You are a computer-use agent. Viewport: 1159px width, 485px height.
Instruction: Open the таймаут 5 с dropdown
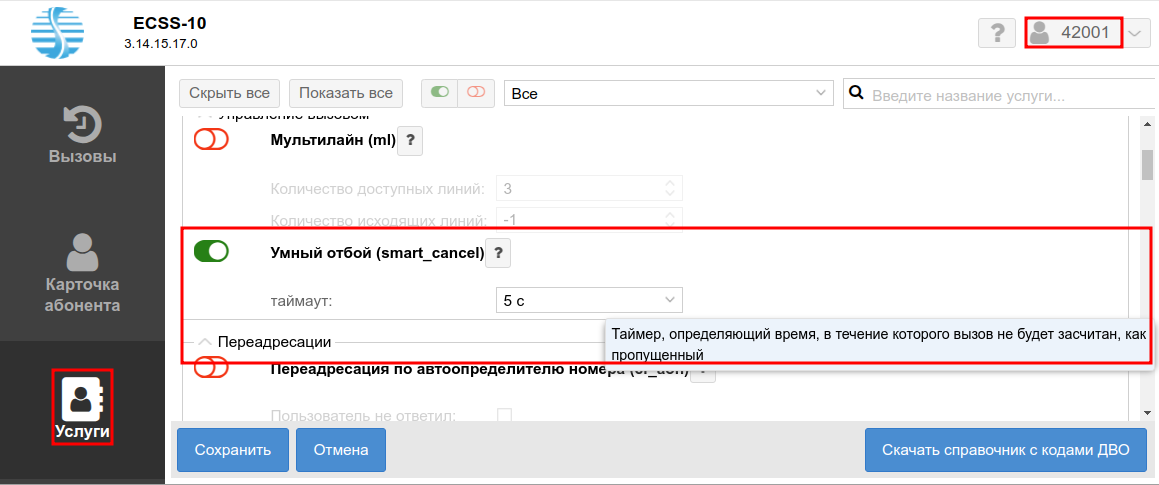(x=589, y=300)
